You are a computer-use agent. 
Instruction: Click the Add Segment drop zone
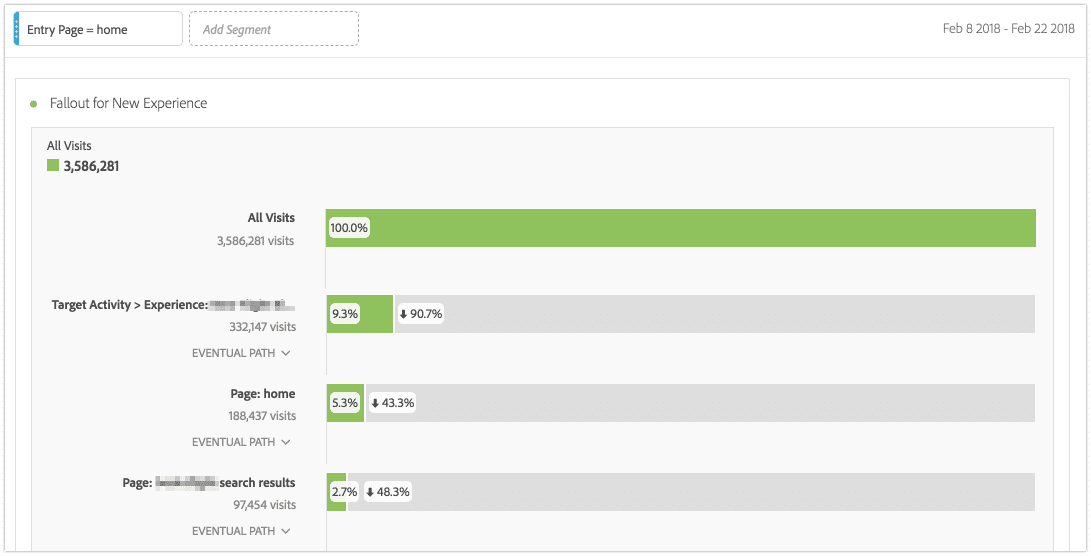click(273, 29)
